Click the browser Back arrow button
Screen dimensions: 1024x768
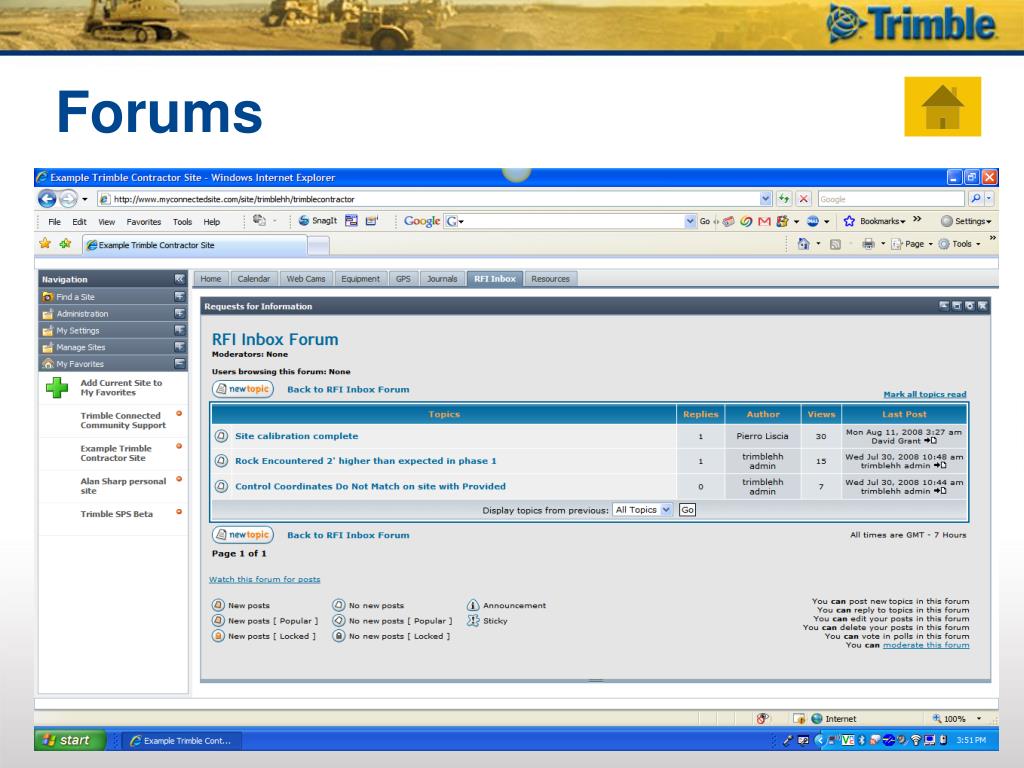(47, 199)
